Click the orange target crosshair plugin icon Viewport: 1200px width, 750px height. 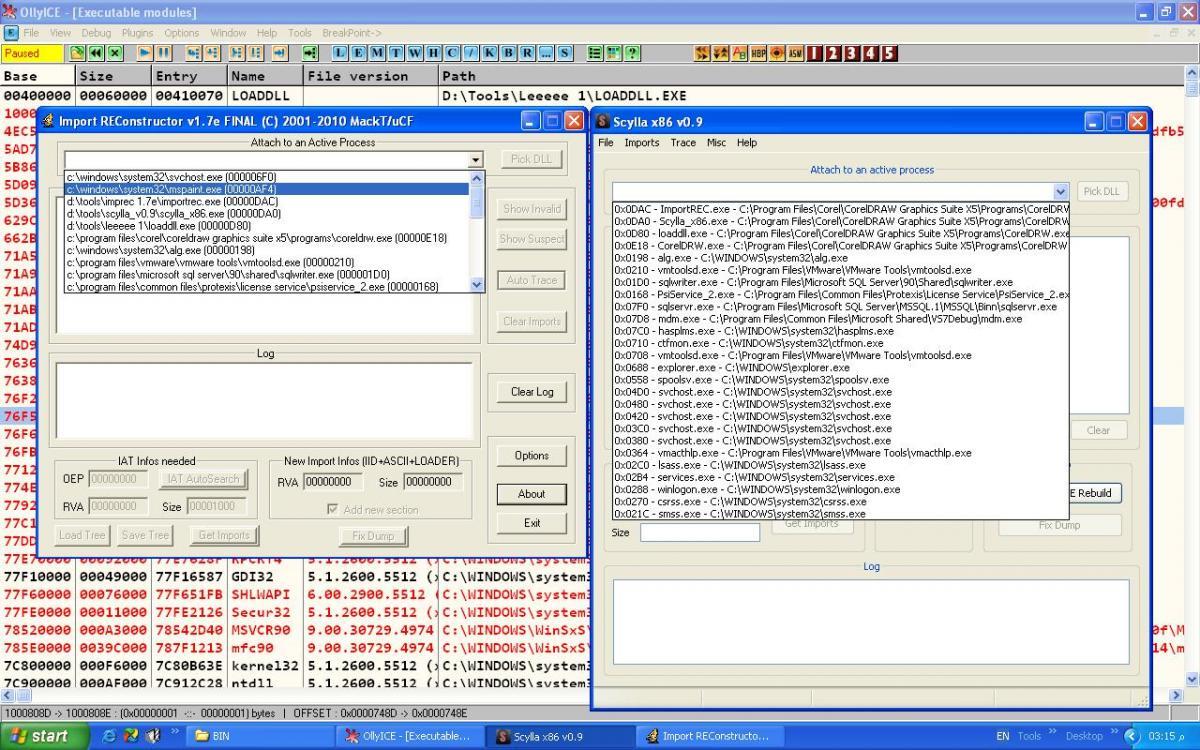pyautogui.click(x=777, y=53)
